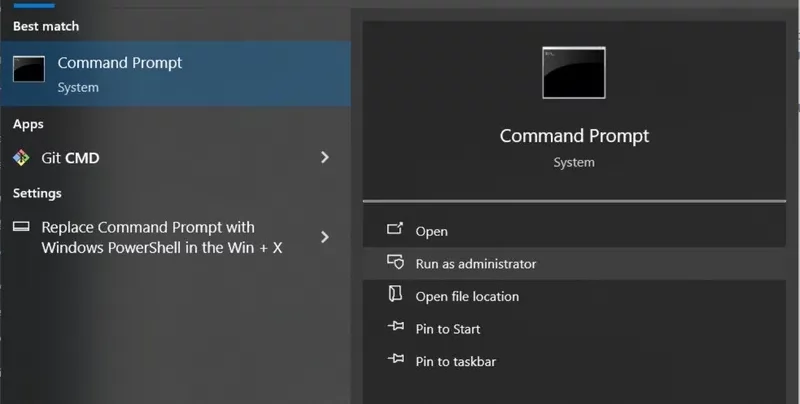Choose Pin to Start
The image size is (800, 404).
click(x=574, y=329)
